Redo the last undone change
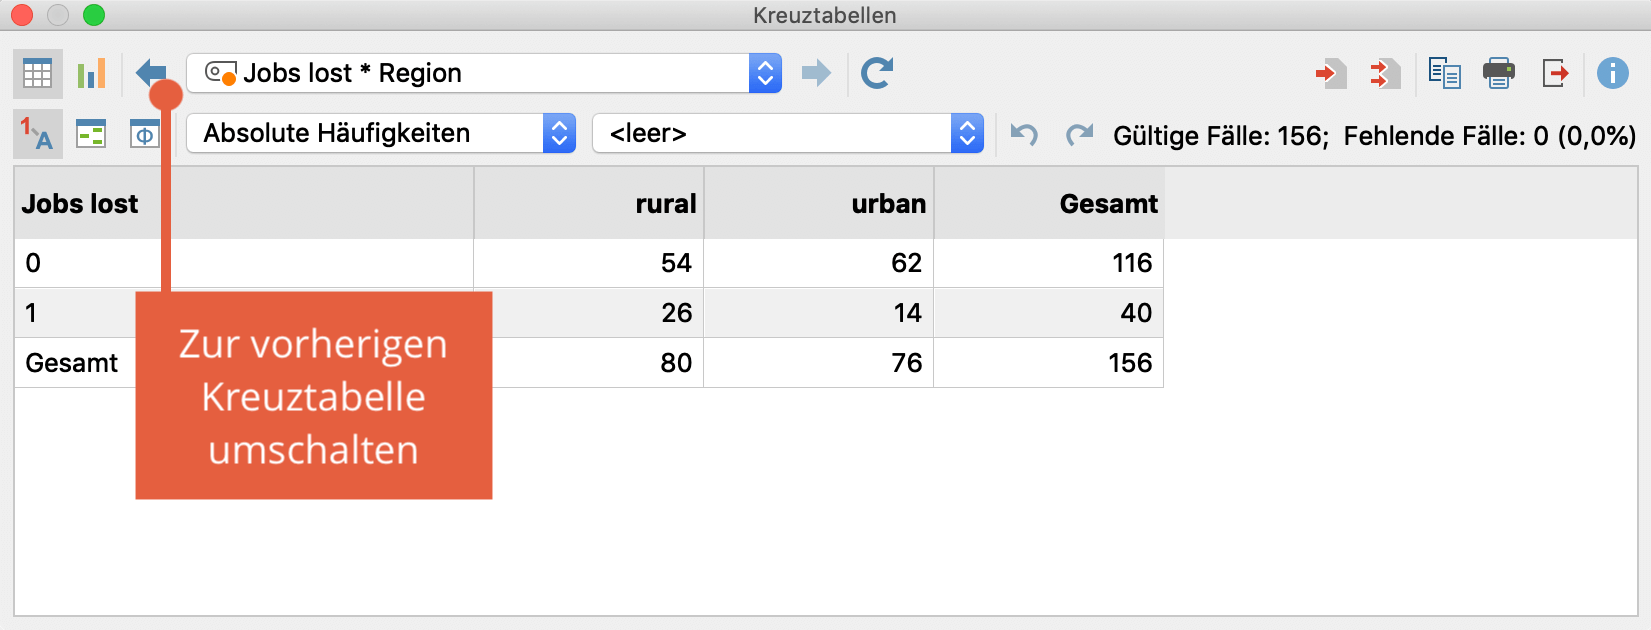 click(1079, 134)
